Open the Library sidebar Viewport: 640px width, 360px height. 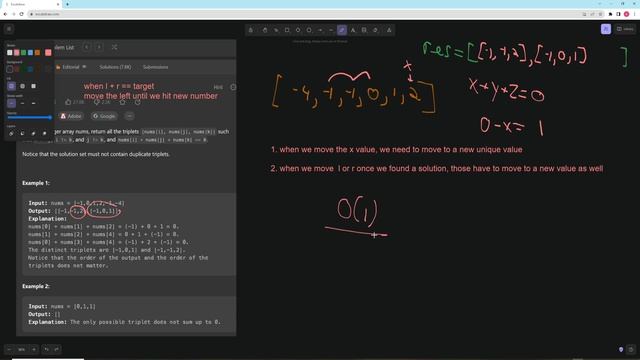click(625, 29)
